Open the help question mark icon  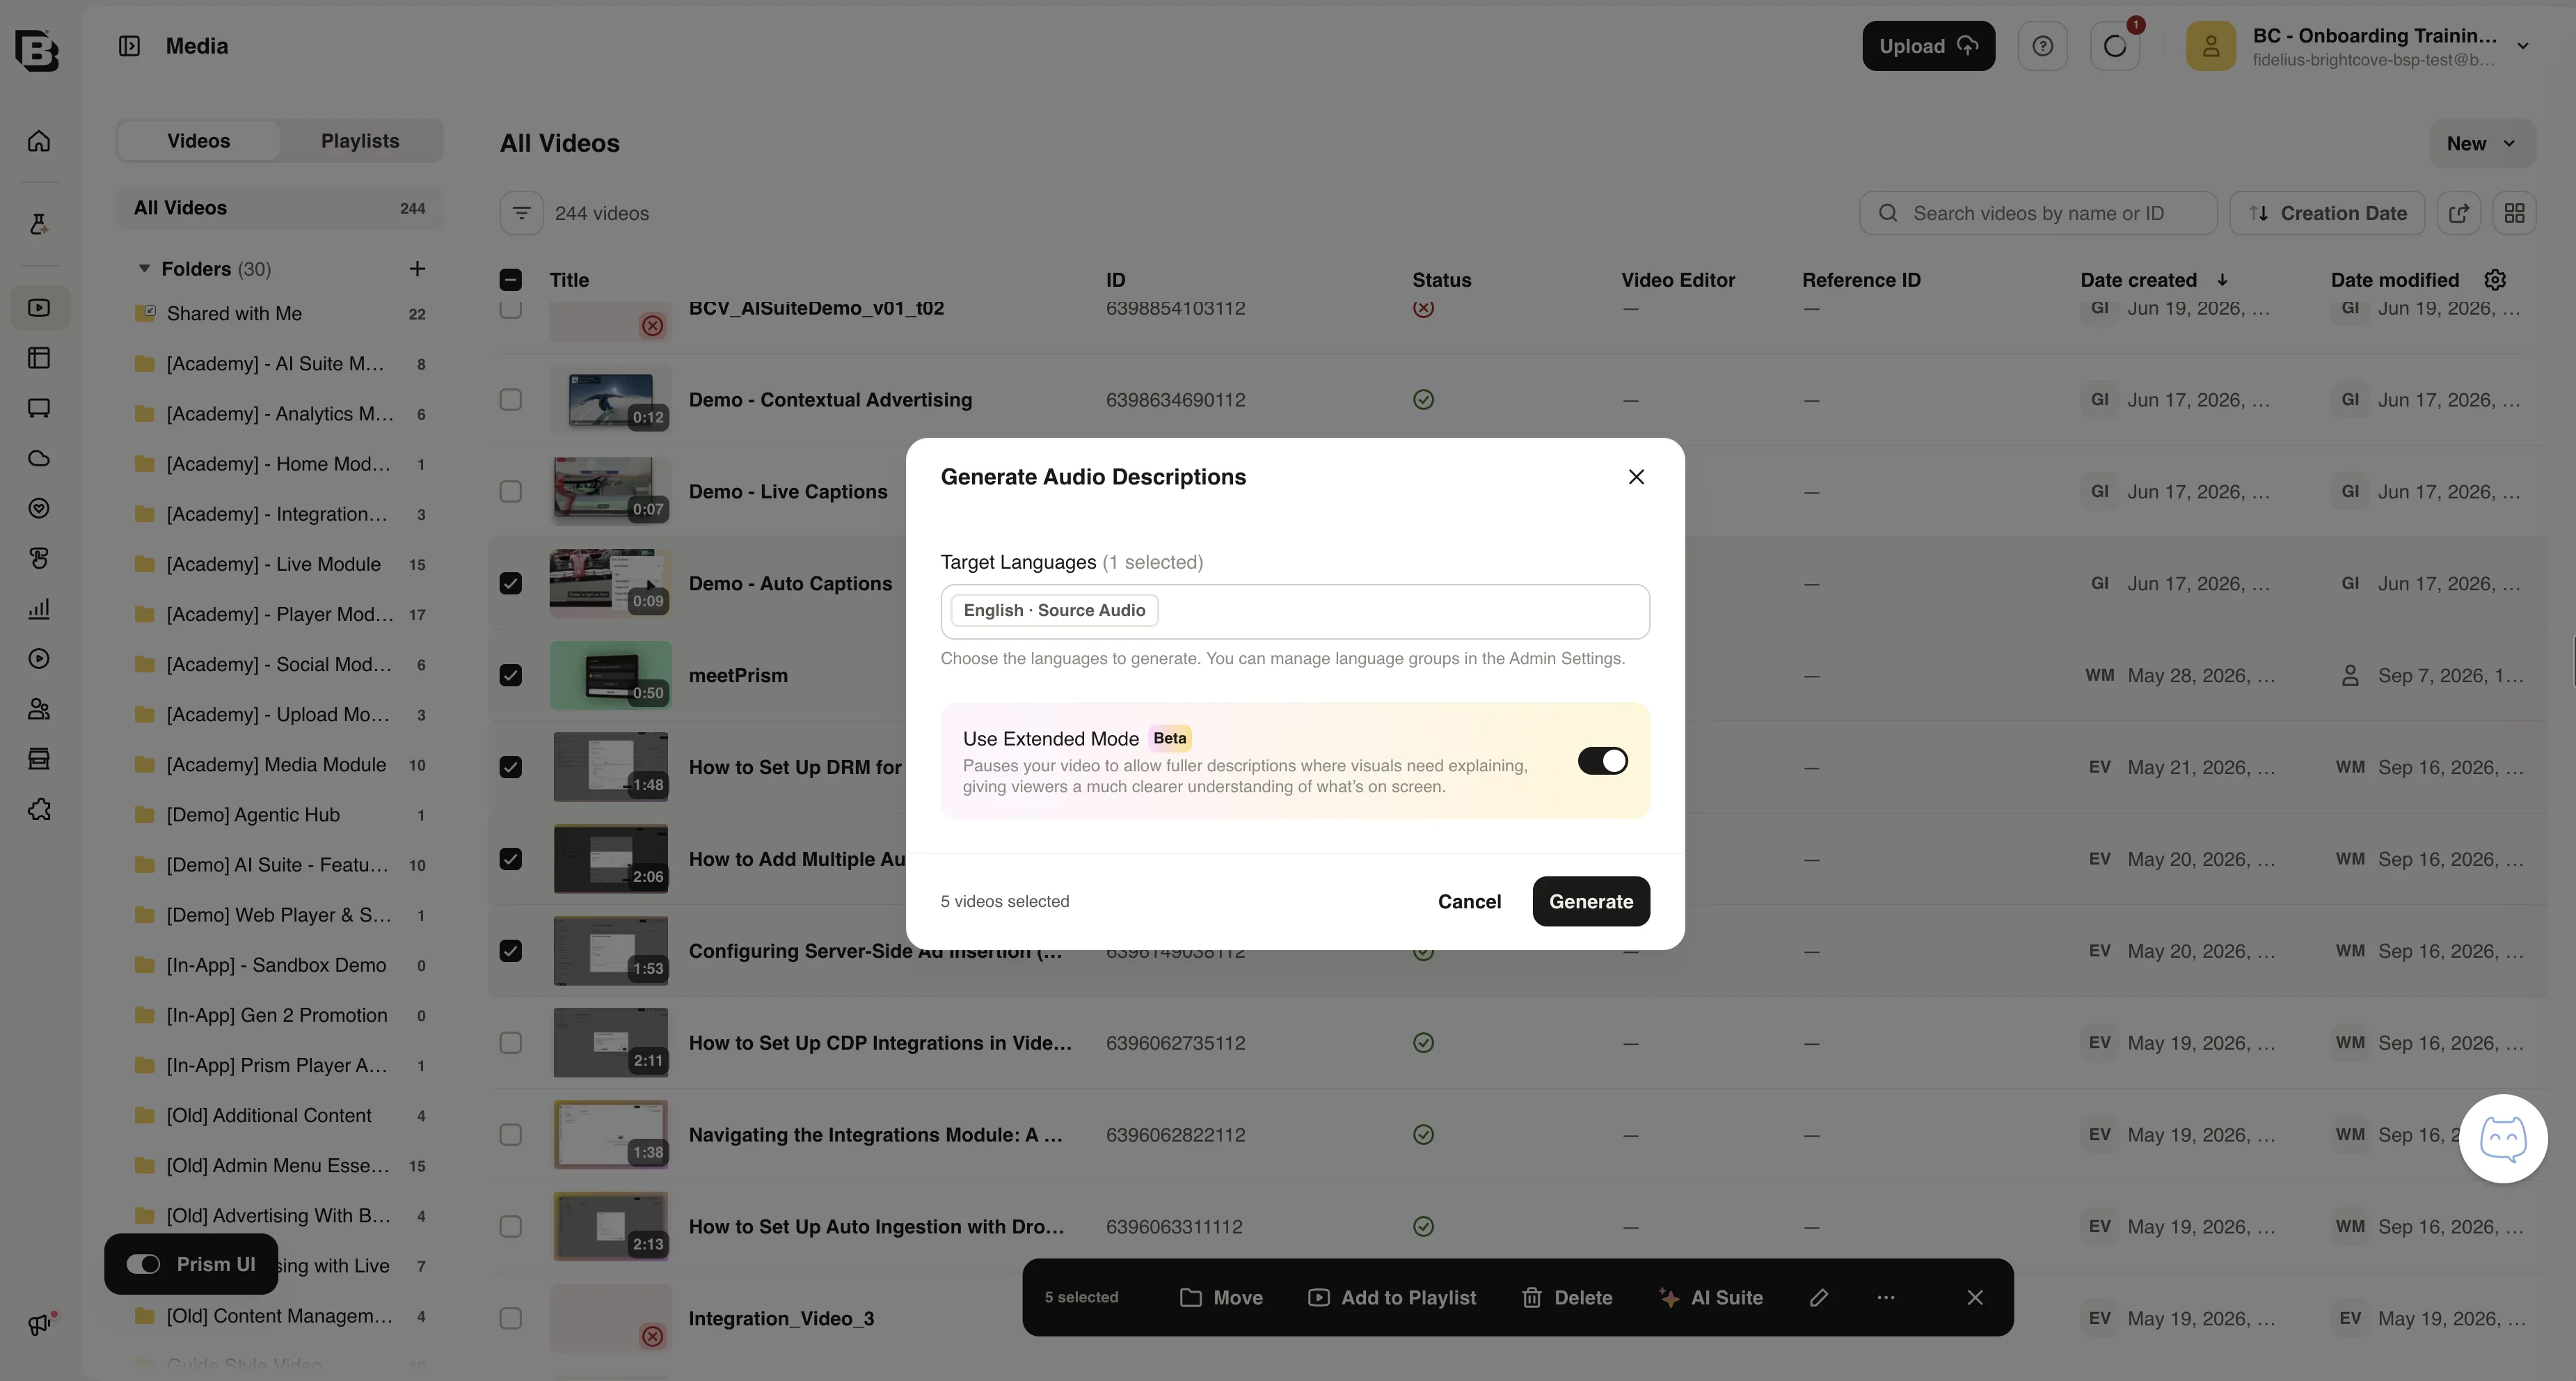pos(2042,46)
